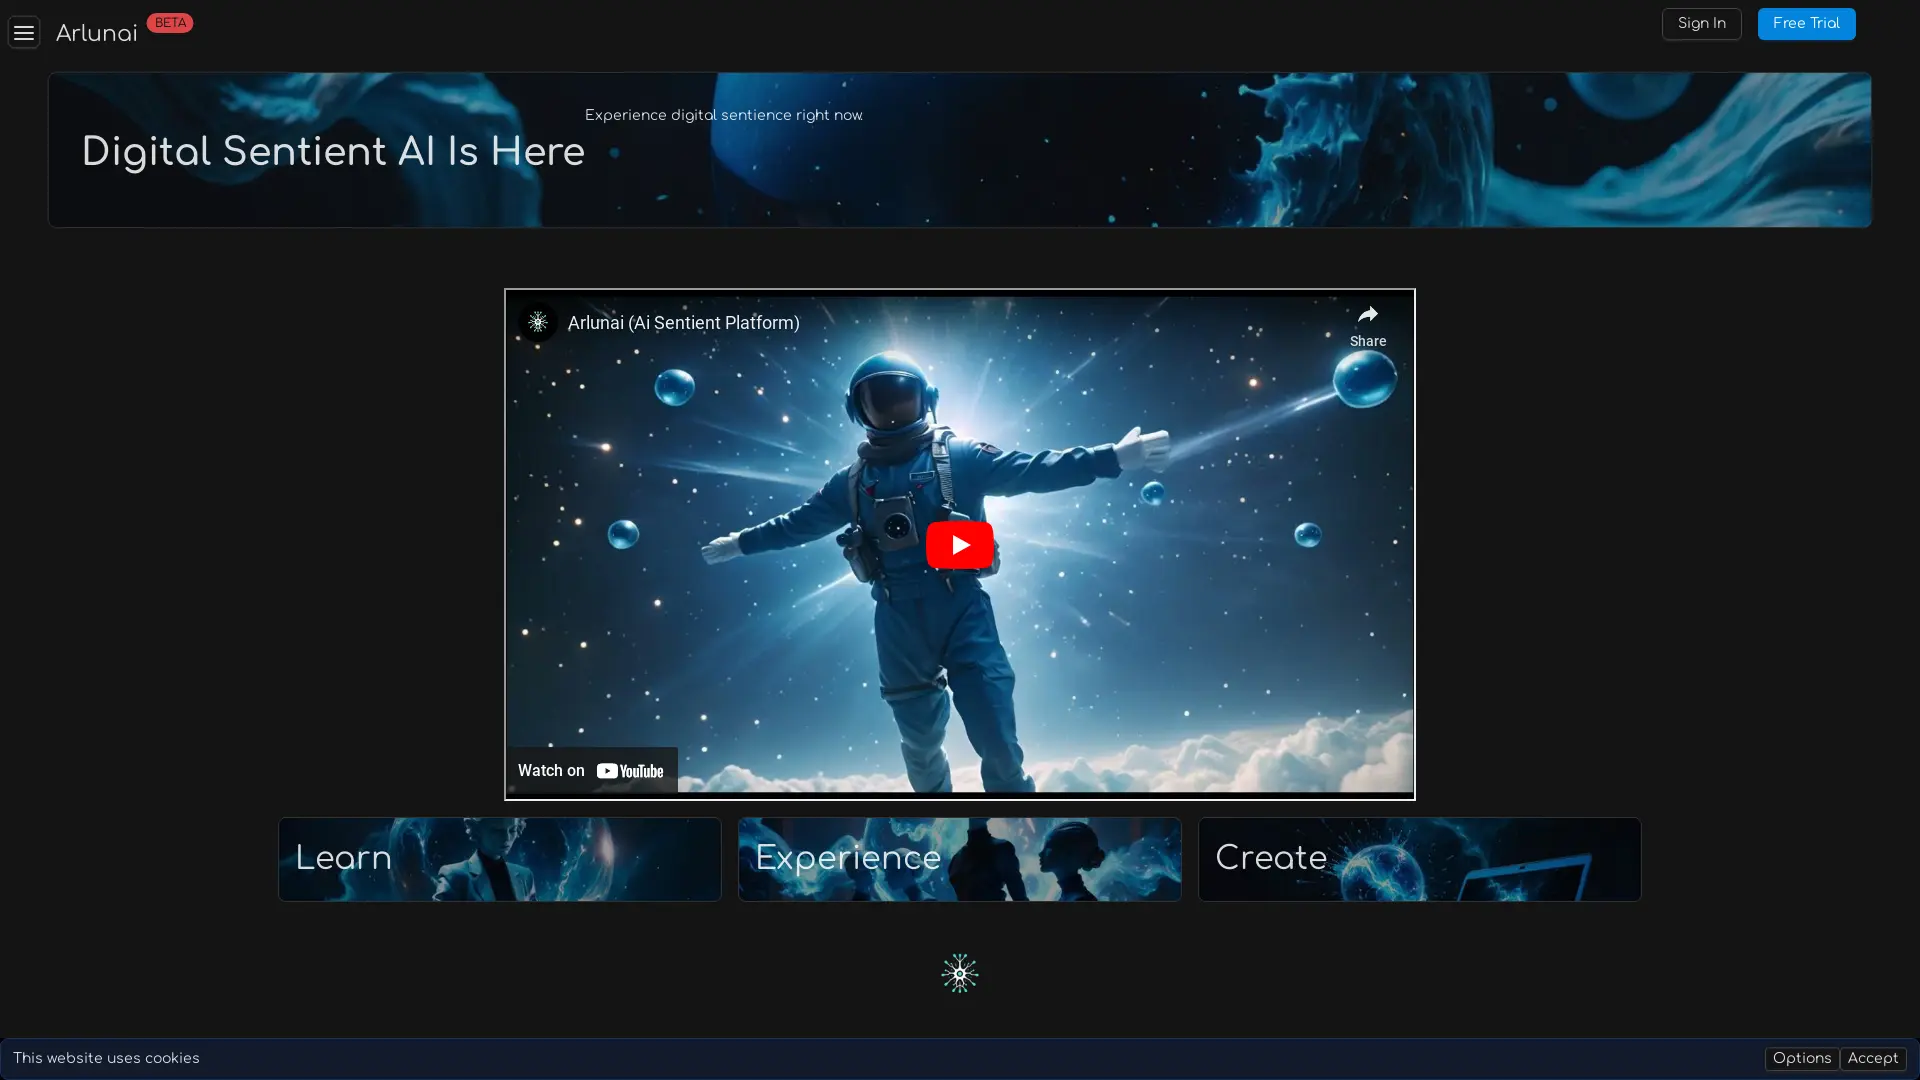1920x1080 pixels.
Task: Click the Sign In button
Action: (1701, 24)
